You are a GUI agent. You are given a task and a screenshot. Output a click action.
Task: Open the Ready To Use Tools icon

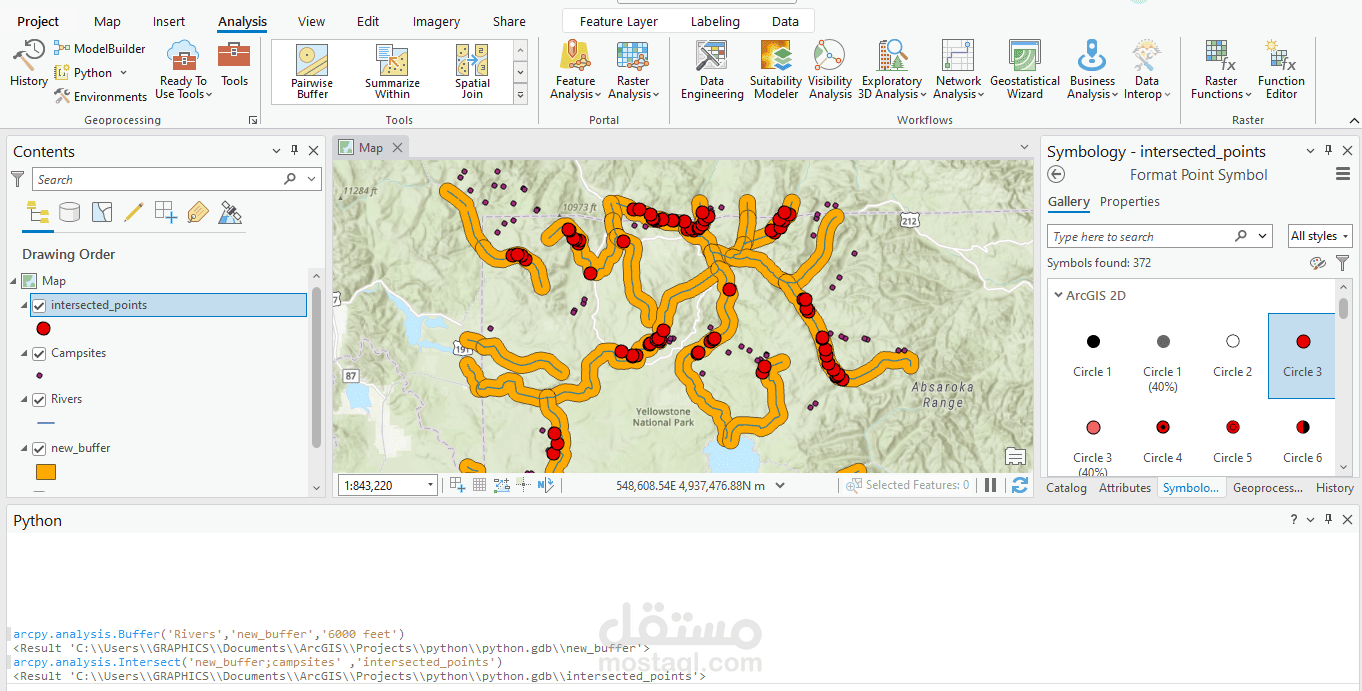pyautogui.click(x=183, y=70)
